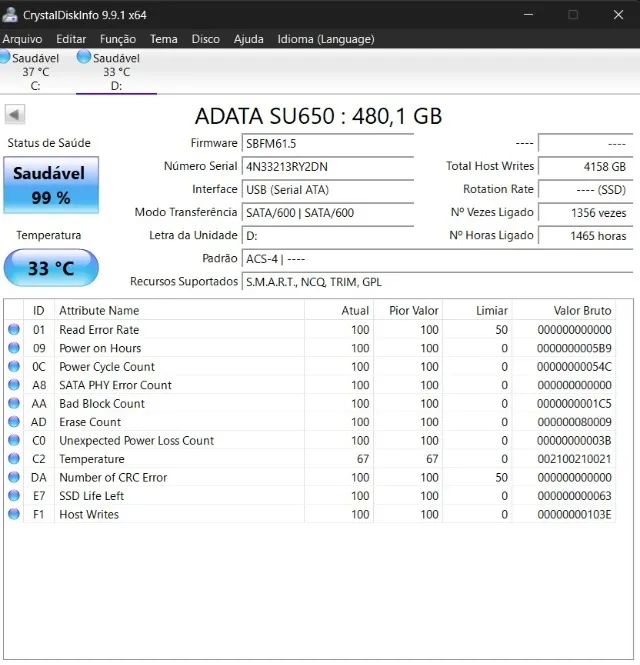
Task: Click the status orb for Read Error Rate
Action: pyautogui.click(x=14, y=330)
